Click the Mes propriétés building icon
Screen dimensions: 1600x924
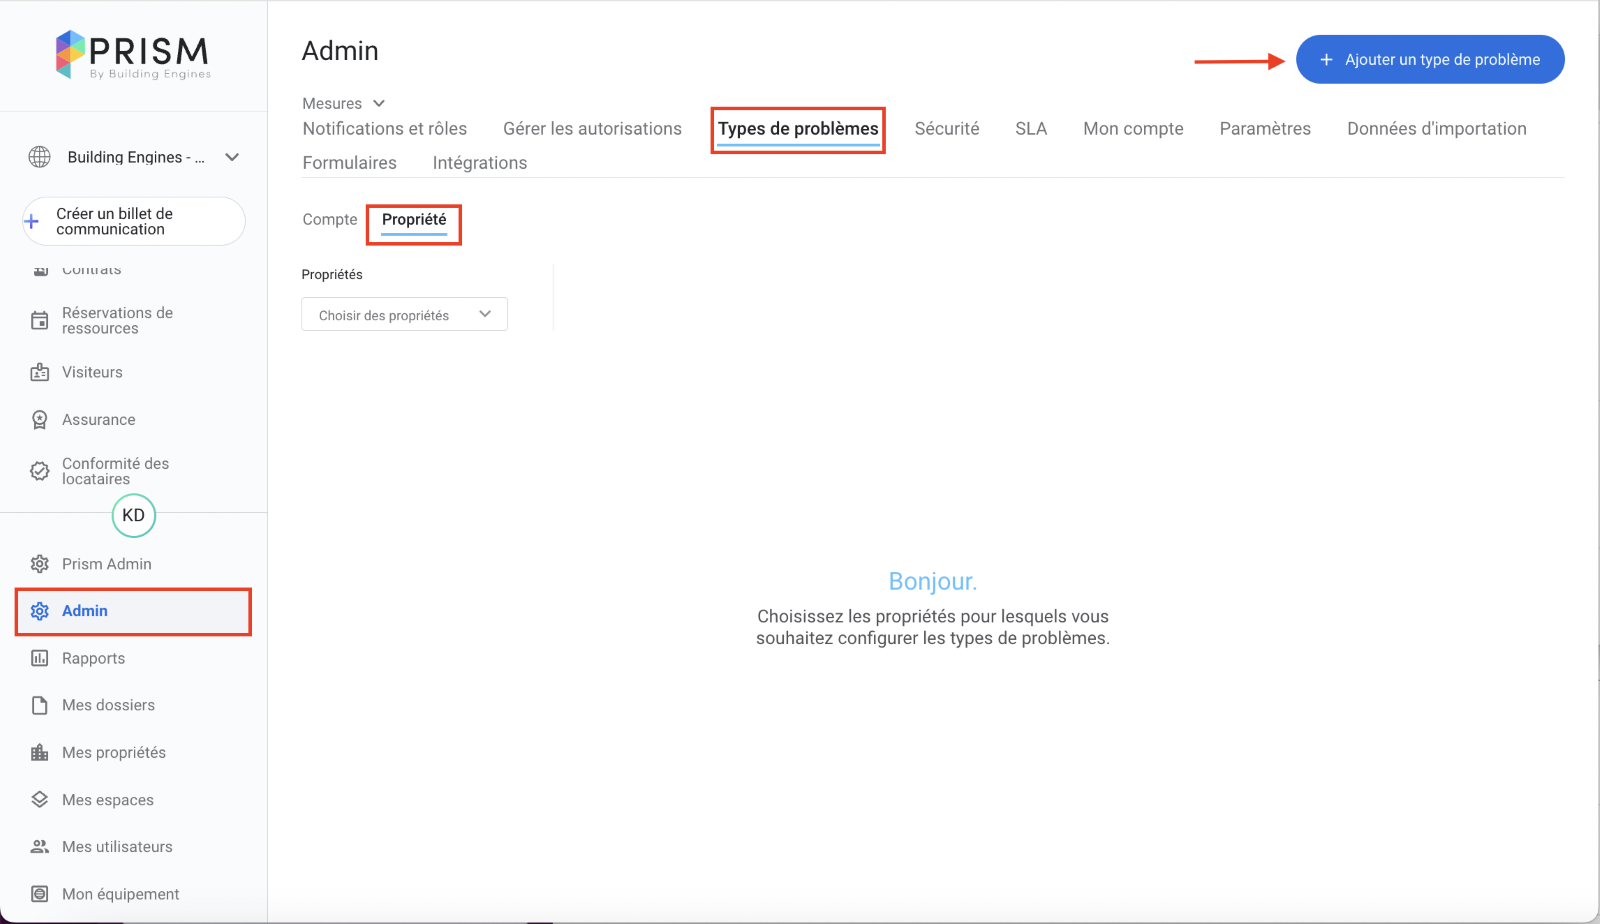click(x=40, y=753)
